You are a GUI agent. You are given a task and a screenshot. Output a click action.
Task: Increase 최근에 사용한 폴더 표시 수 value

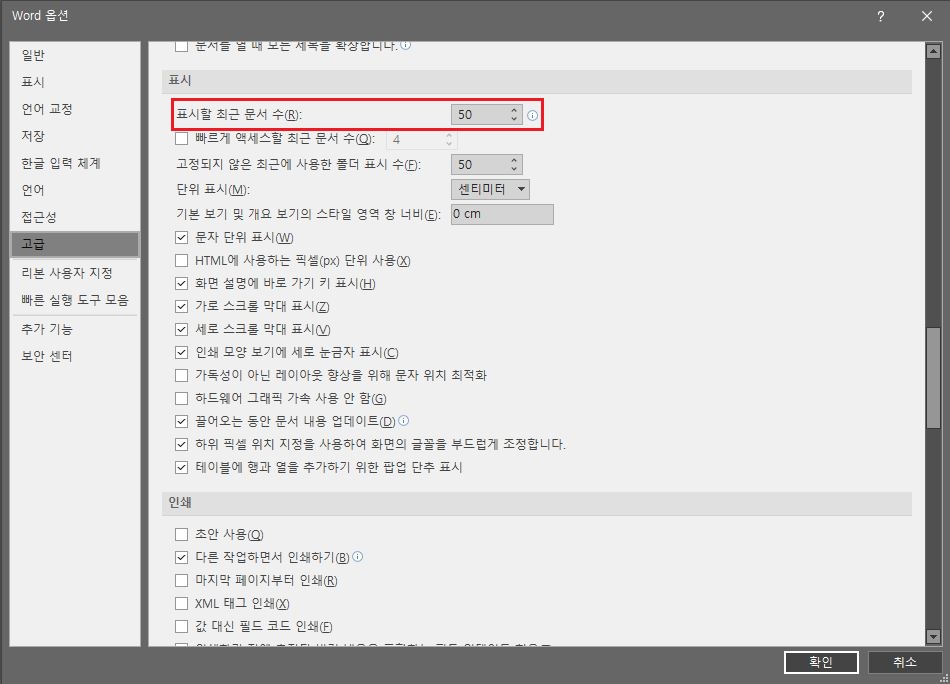coord(514,161)
